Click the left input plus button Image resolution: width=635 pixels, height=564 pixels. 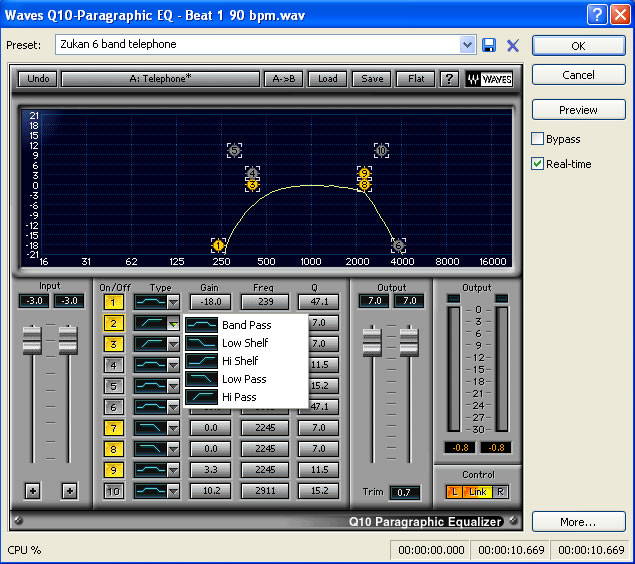click(x=33, y=491)
